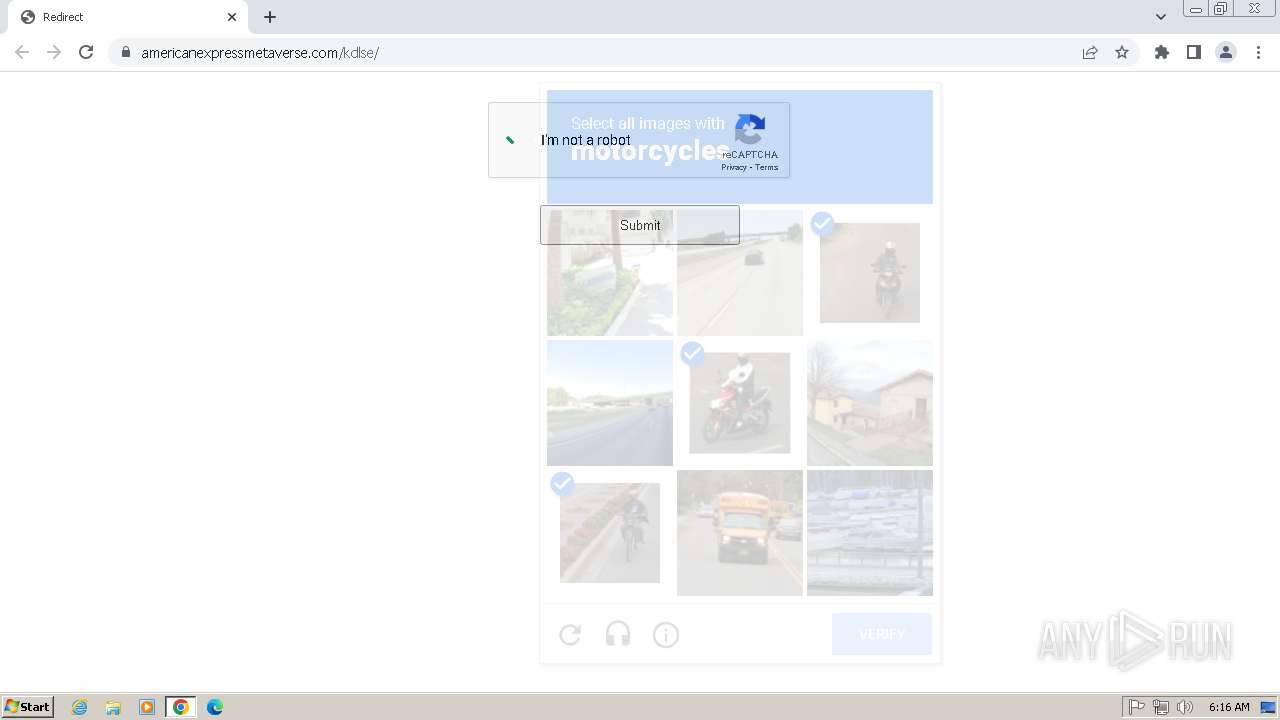Open the Chrome profile avatar

pos(1225,52)
